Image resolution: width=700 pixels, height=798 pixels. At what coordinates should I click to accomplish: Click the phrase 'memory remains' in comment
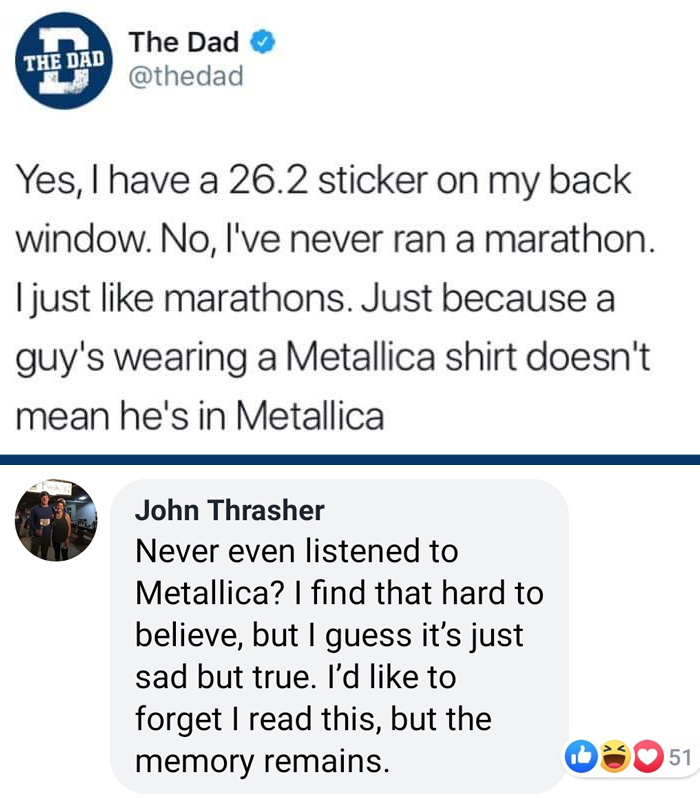click(x=262, y=761)
